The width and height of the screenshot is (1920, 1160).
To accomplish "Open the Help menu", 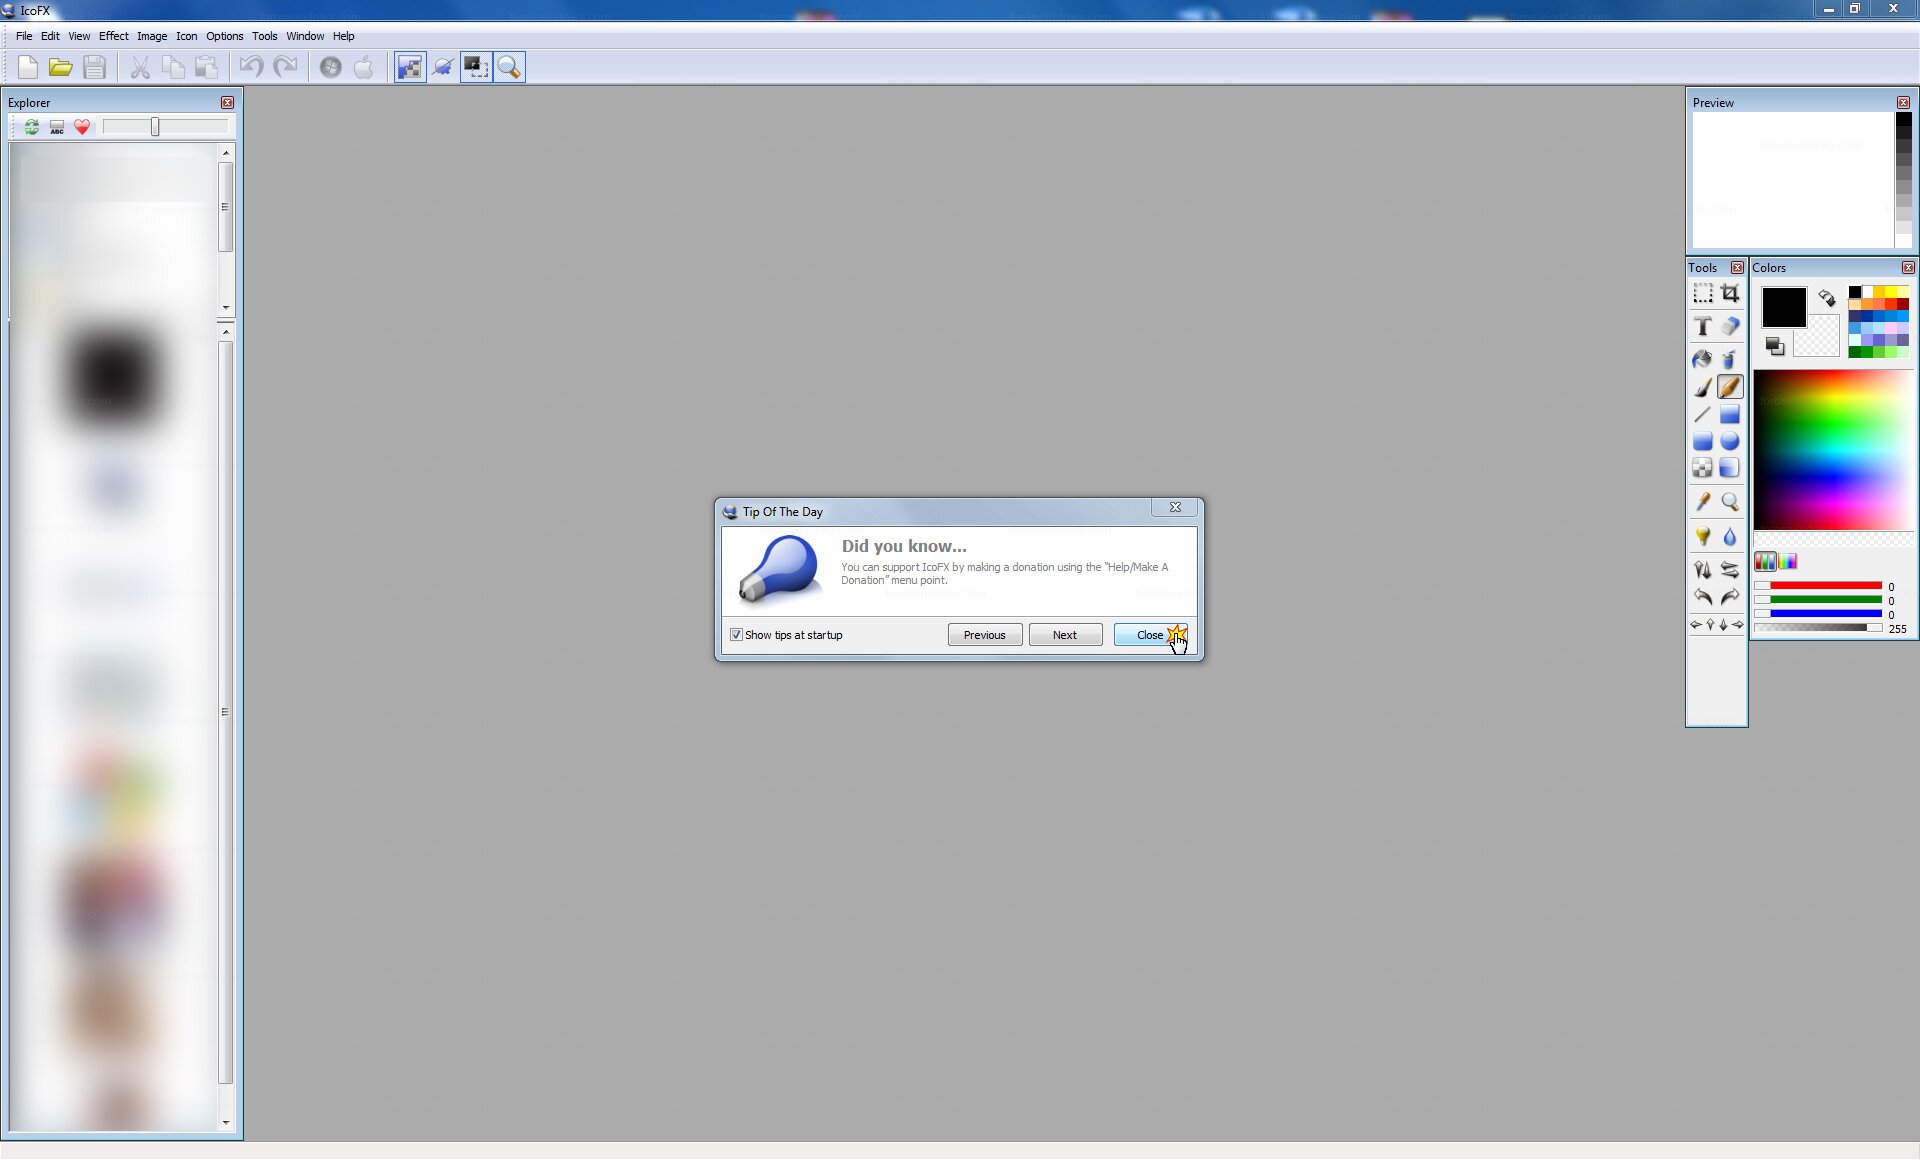I will [343, 36].
